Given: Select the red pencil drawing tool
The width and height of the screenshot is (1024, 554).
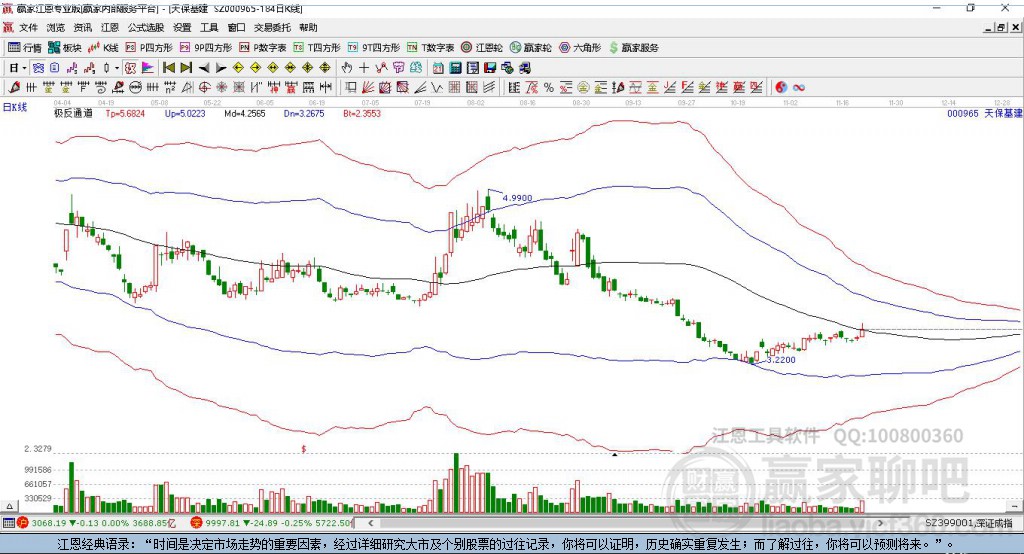Looking at the screenshot, I should coord(14,88).
